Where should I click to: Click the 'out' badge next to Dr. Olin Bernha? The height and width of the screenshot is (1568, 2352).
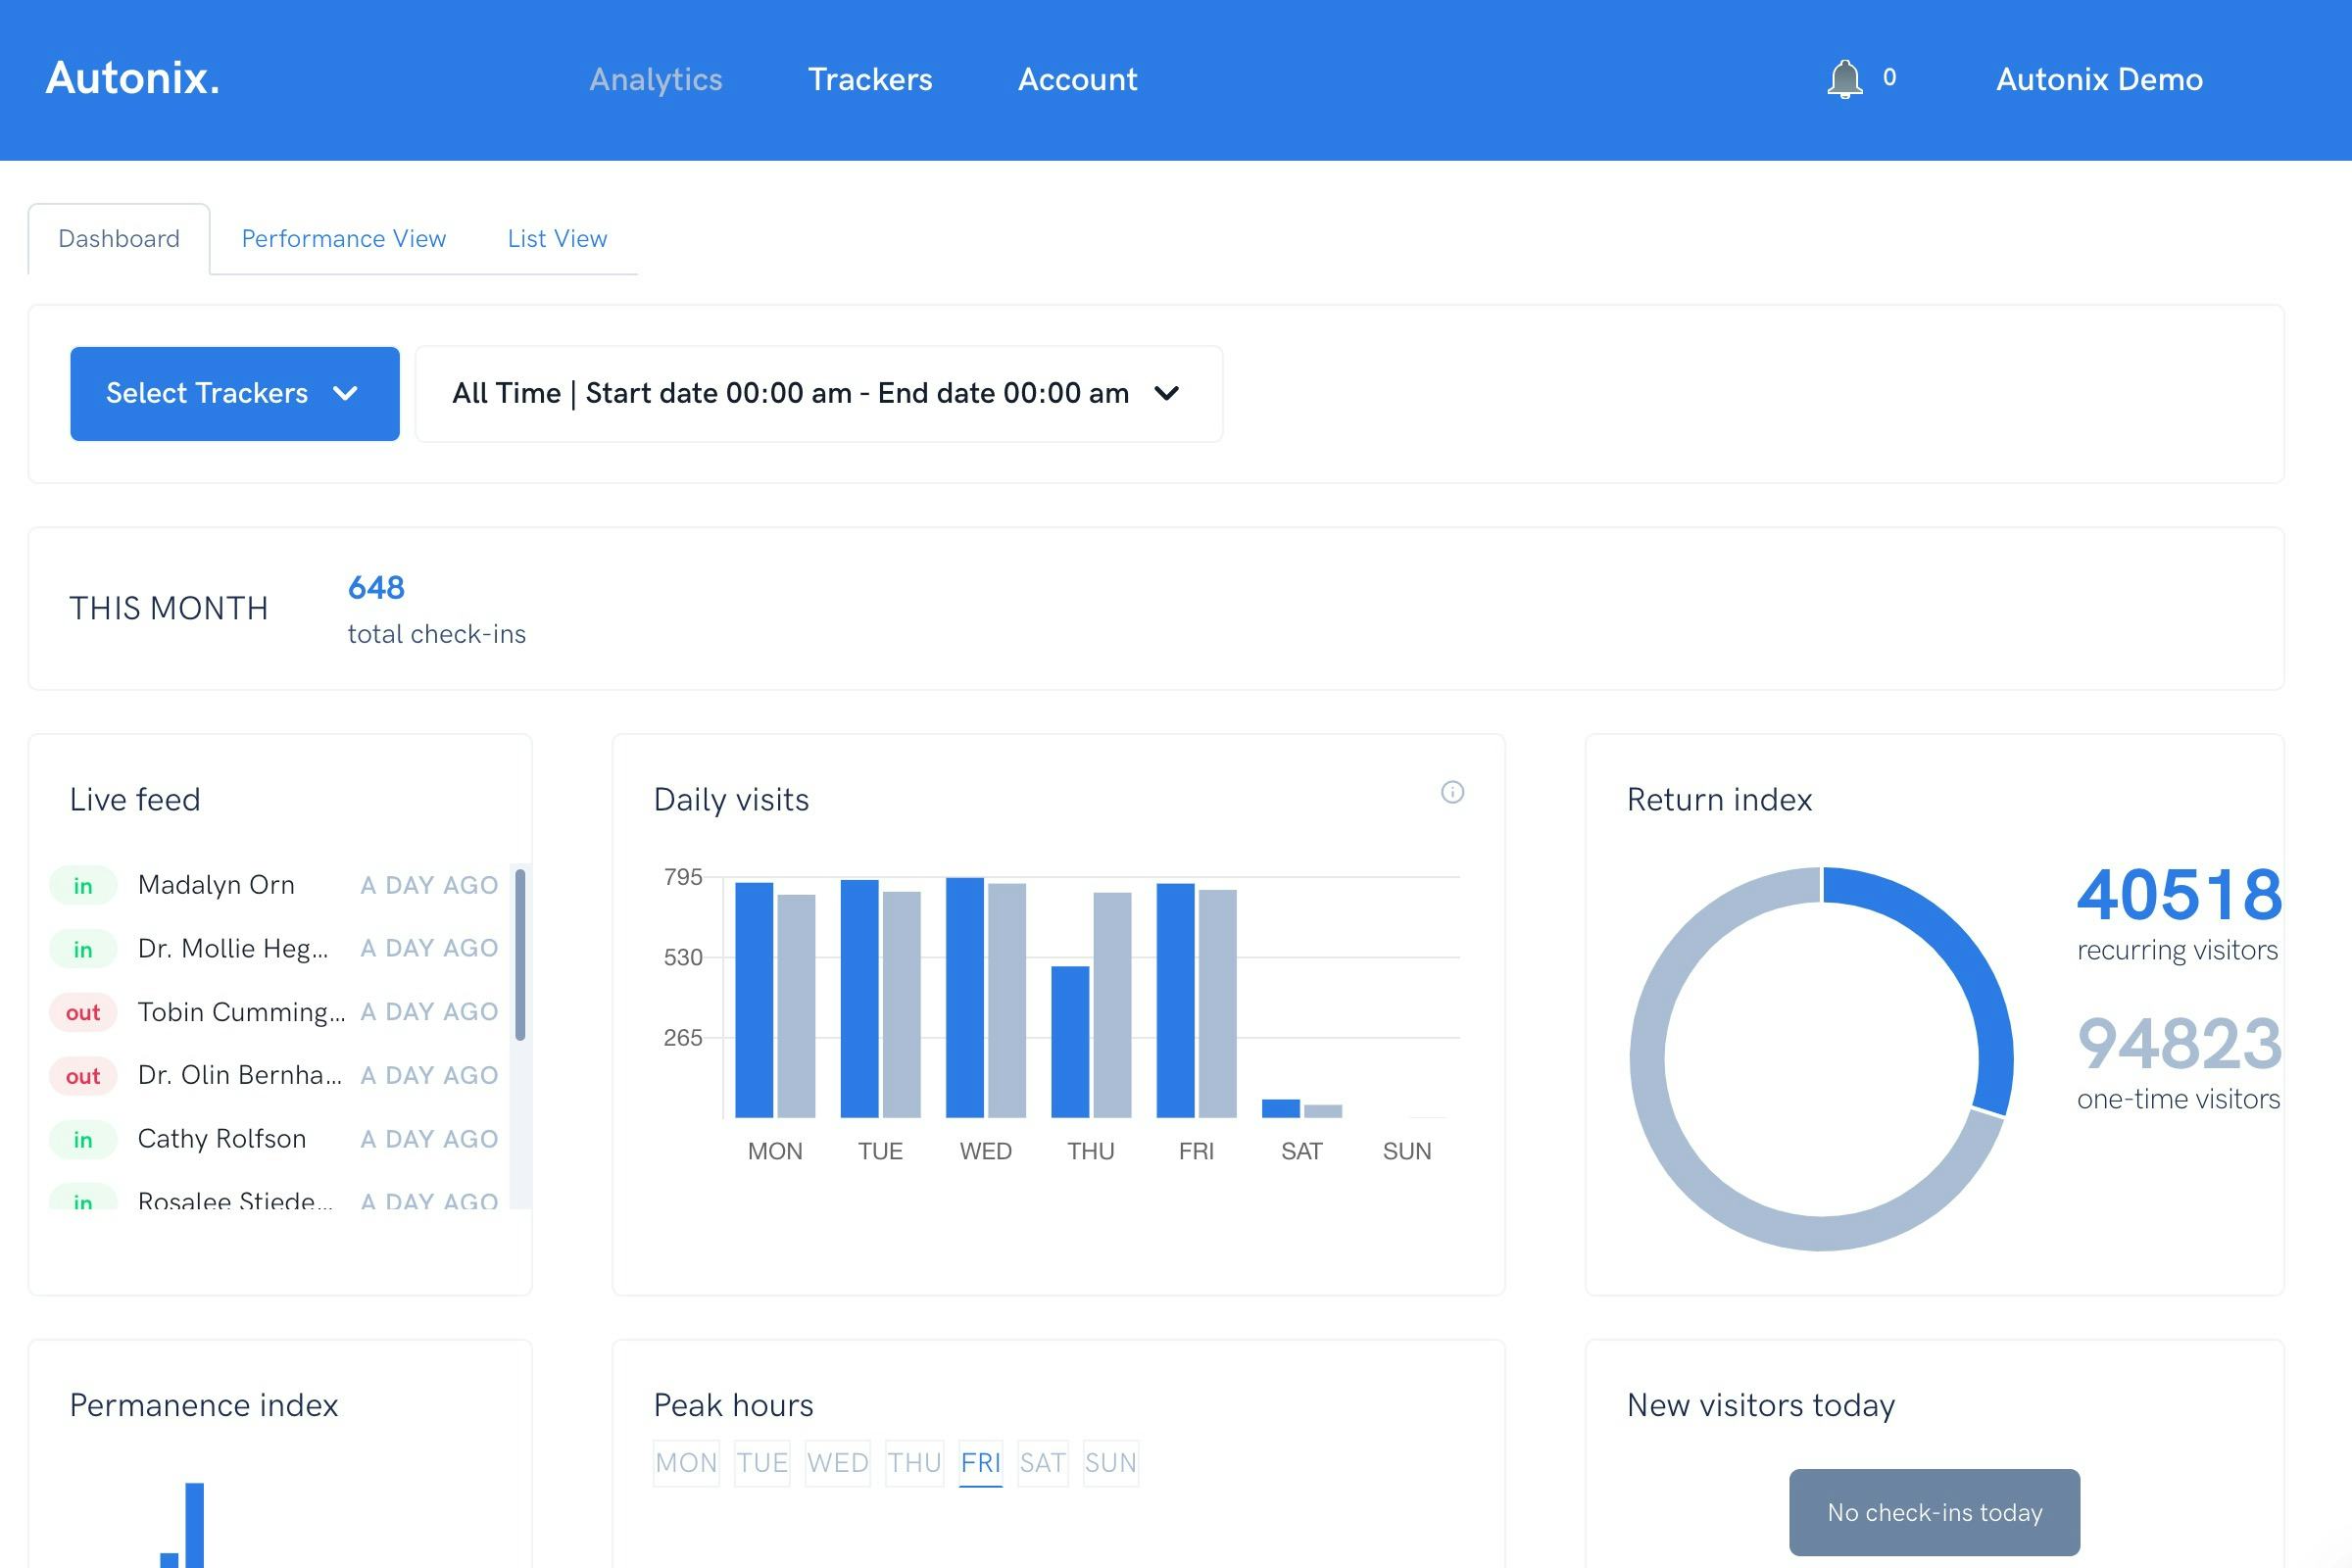[x=83, y=1075]
